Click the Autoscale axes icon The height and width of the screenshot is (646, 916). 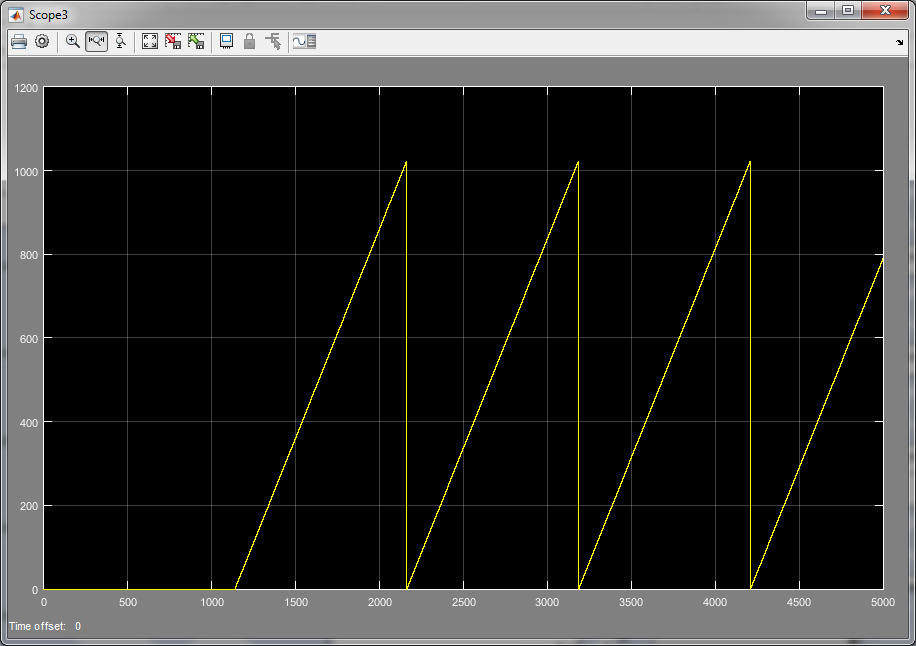150,41
